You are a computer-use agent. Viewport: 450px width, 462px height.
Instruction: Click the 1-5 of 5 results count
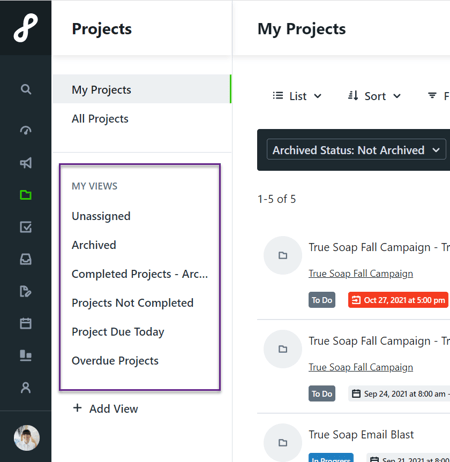click(277, 199)
